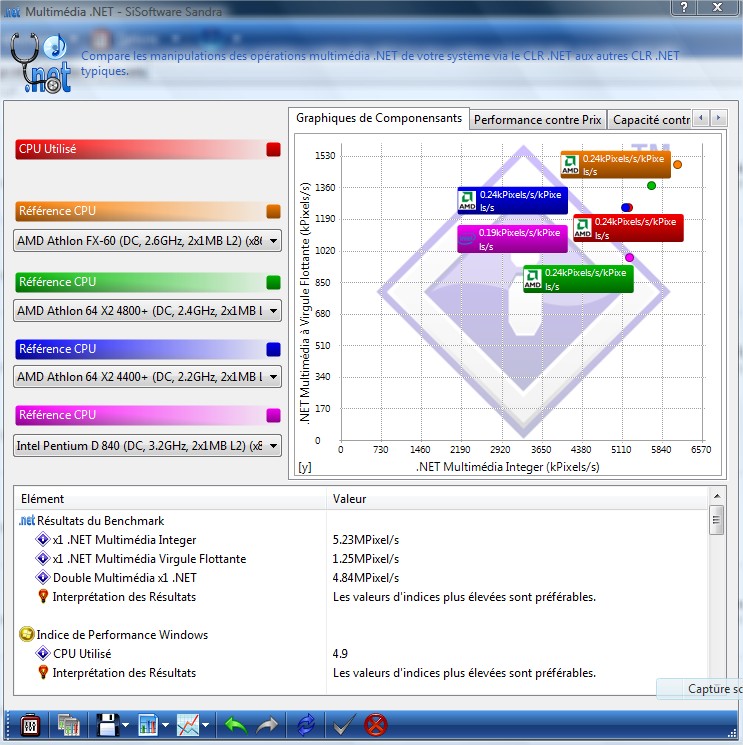Select the red AMD chart result label
The height and width of the screenshot is (745, 743).
[629, 228]
